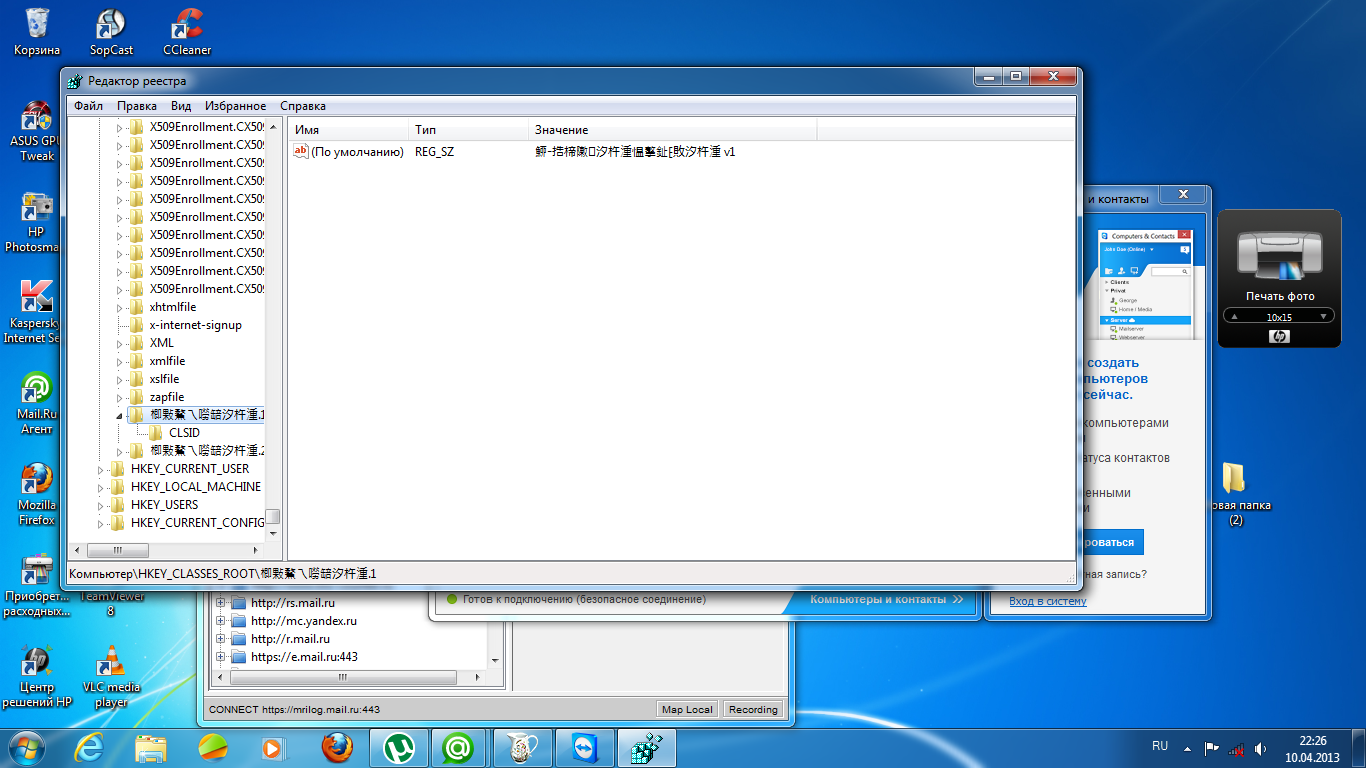Switch to Mail.Ru Agent on the taskbar
Screen dimensions: 1366x768
pos(459,747)
